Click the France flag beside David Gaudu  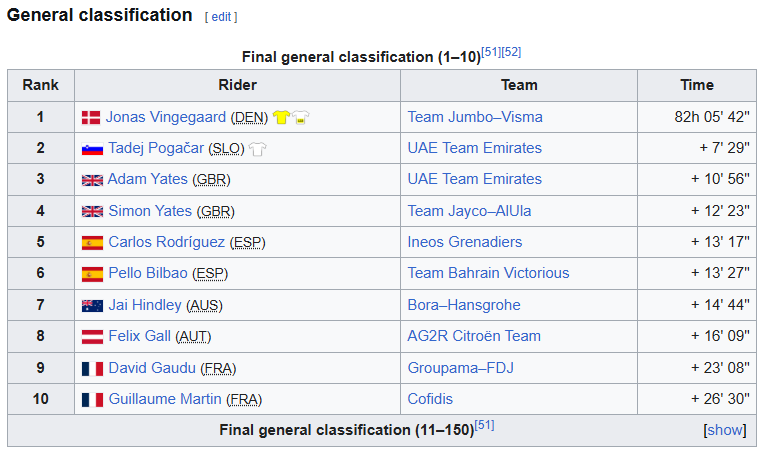pyautogui.click(x=92, y=369)
